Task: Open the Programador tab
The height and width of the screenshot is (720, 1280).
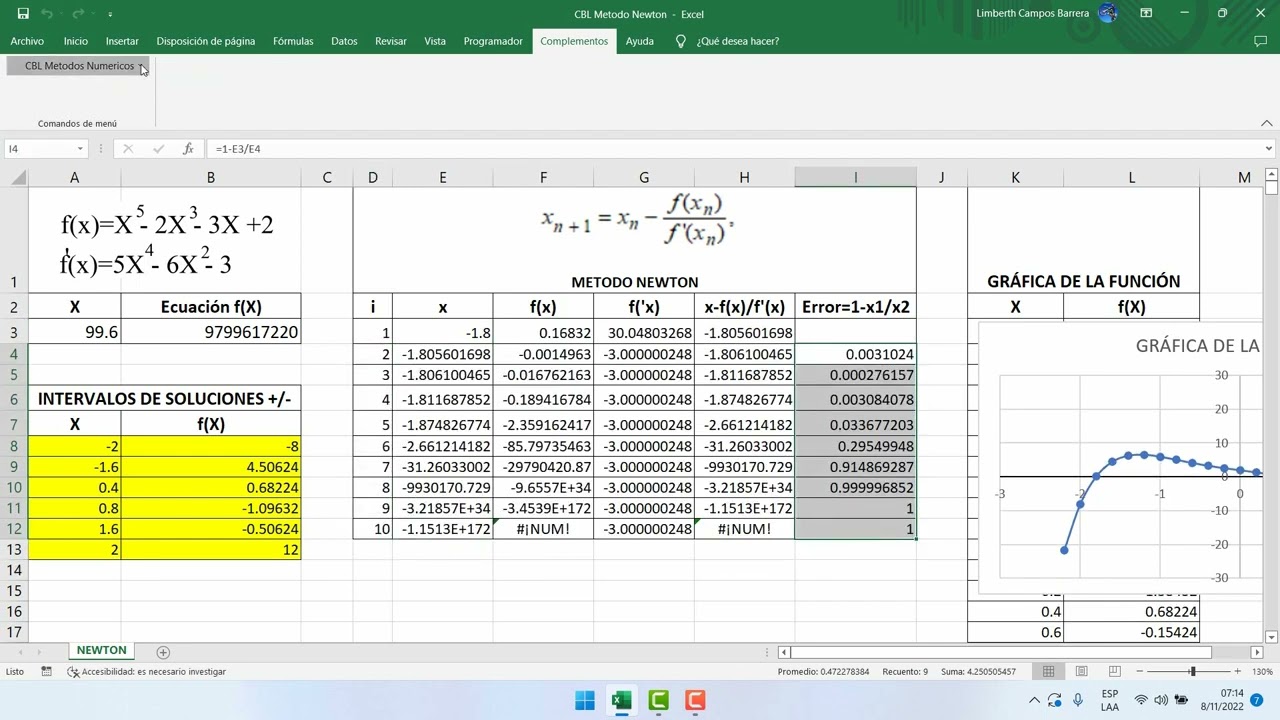Action: (x=493, y=41)
